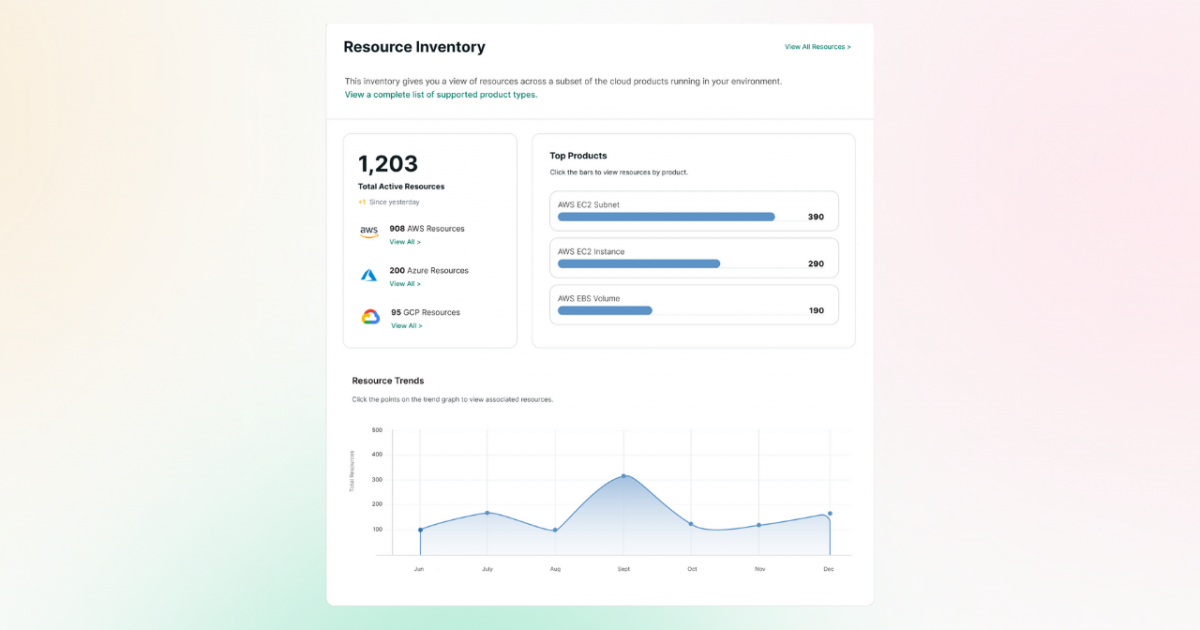Screen dimensions: 1200x630
Task: View a complete list of supported product types
Action: pos(441,94)
